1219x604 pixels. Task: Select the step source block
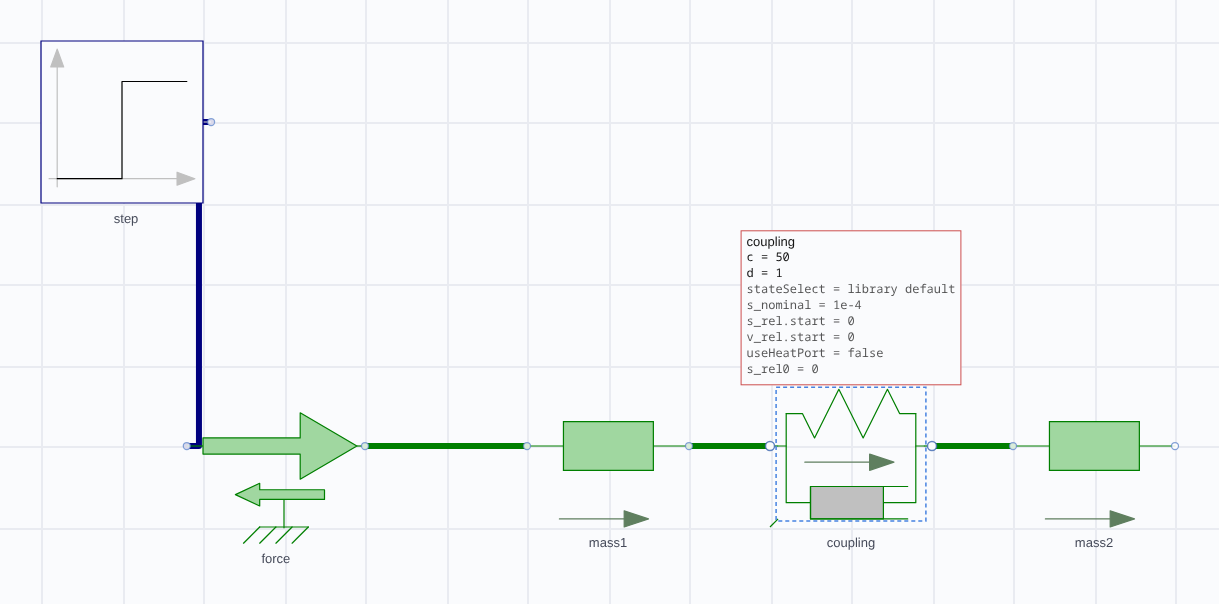(x=122, y=122)
